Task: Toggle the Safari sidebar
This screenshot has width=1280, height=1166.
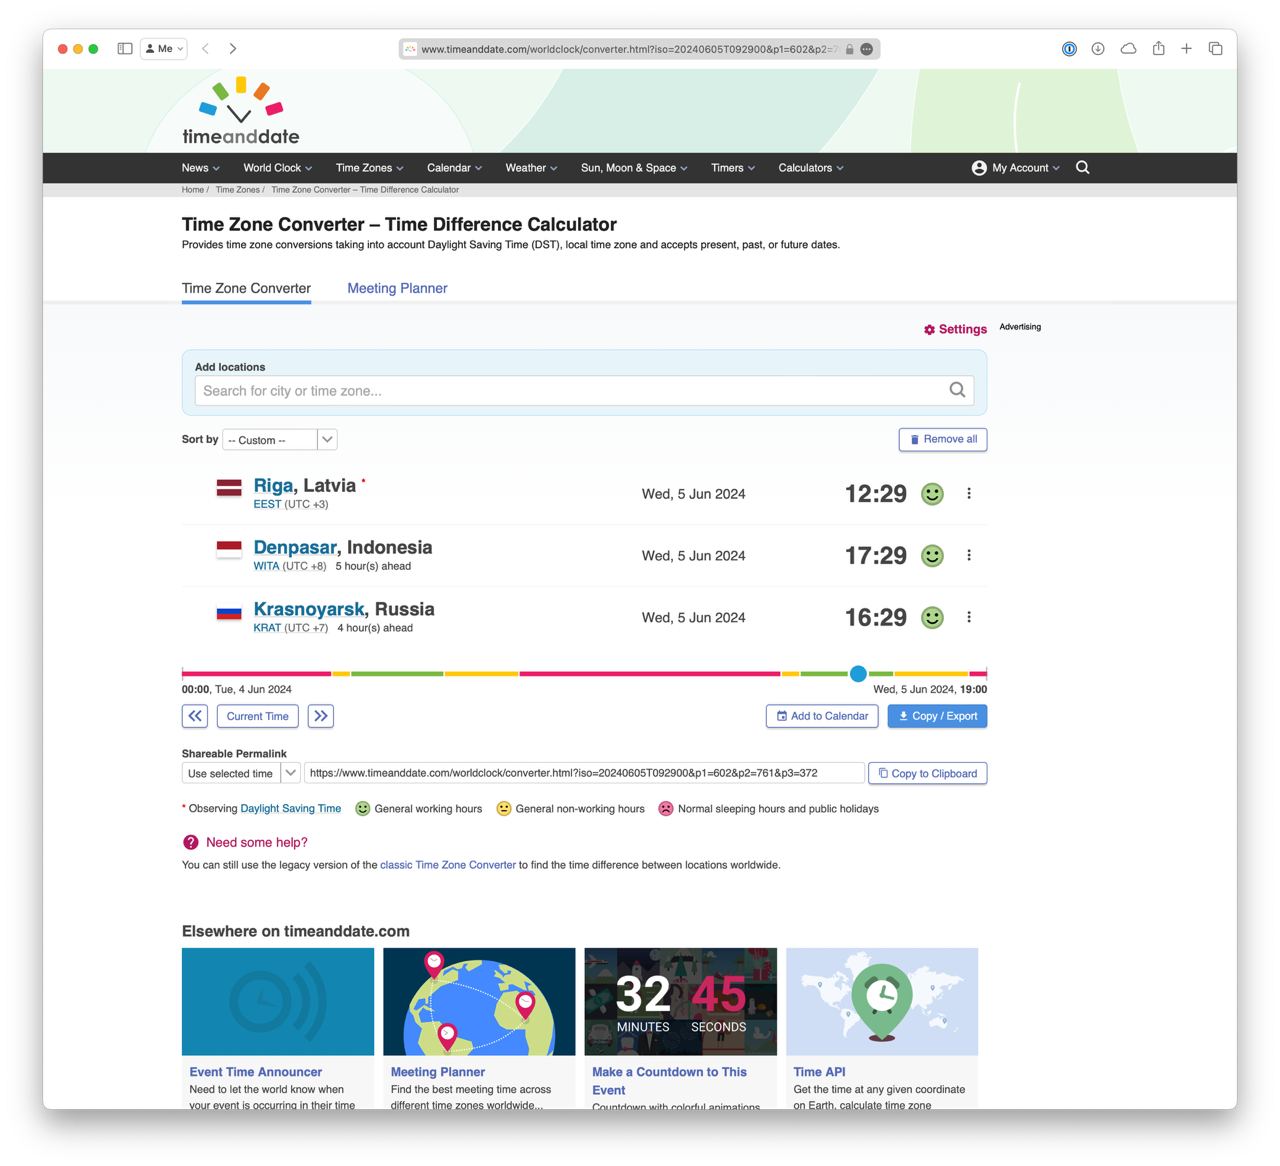Action: tap(125, 48)
